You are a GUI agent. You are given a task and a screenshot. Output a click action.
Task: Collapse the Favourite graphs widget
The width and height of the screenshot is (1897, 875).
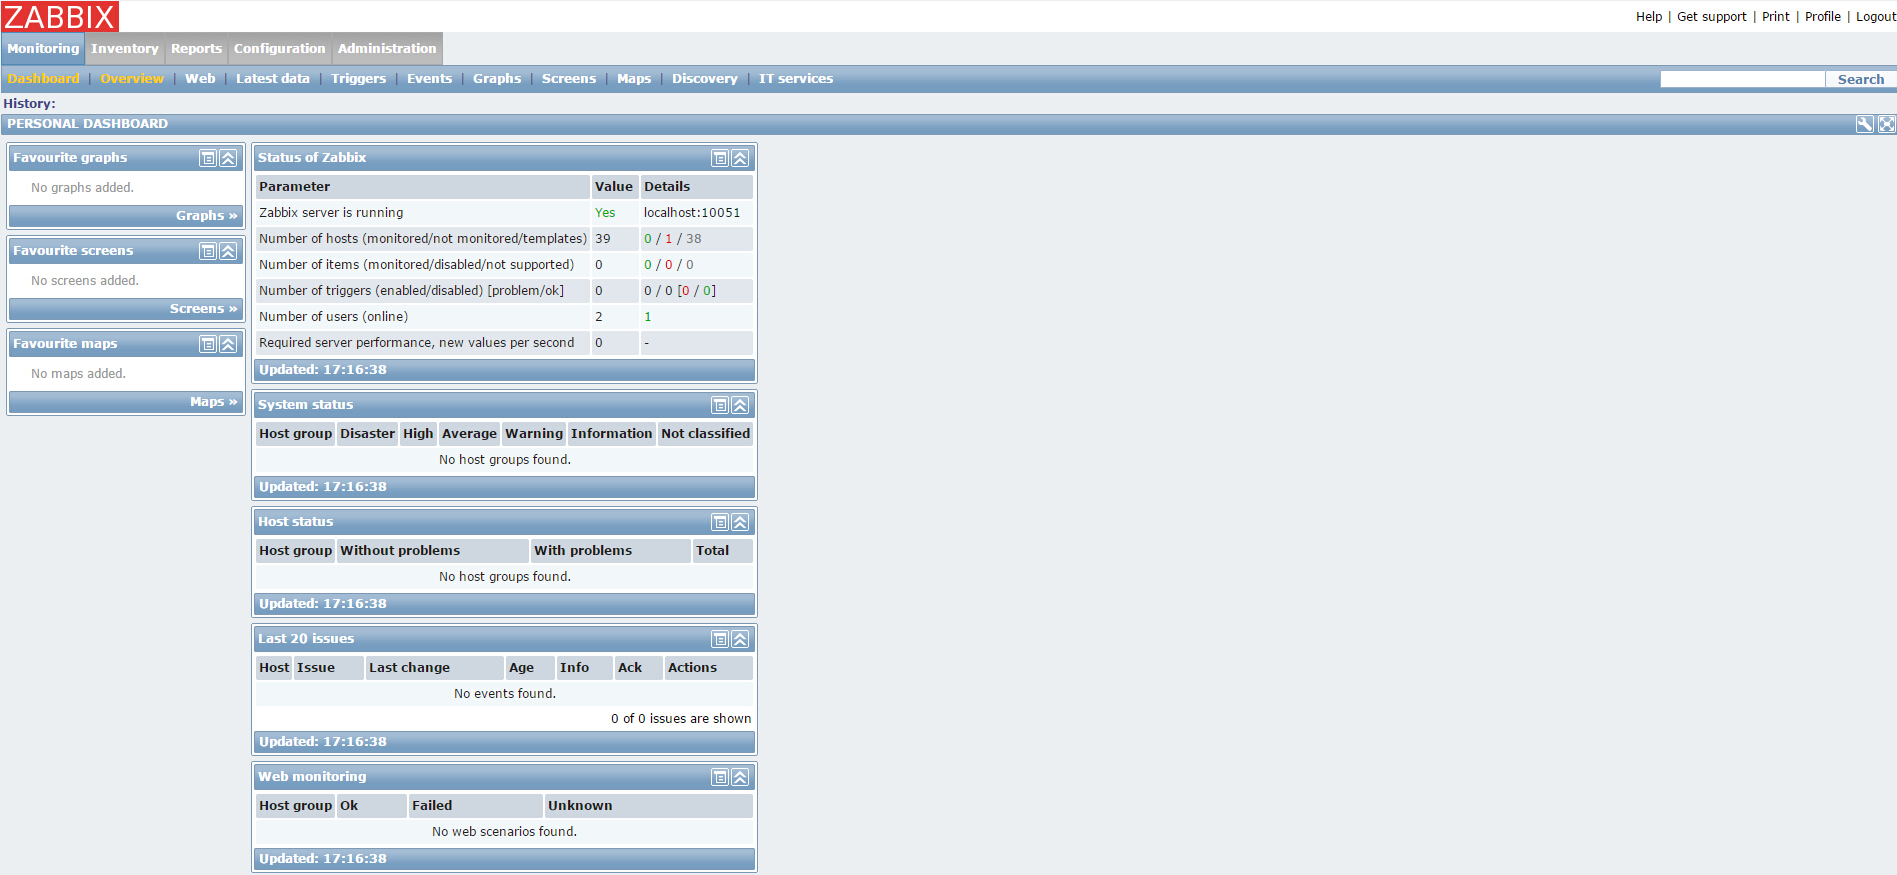pyautogui.click(x=228, y=158)
